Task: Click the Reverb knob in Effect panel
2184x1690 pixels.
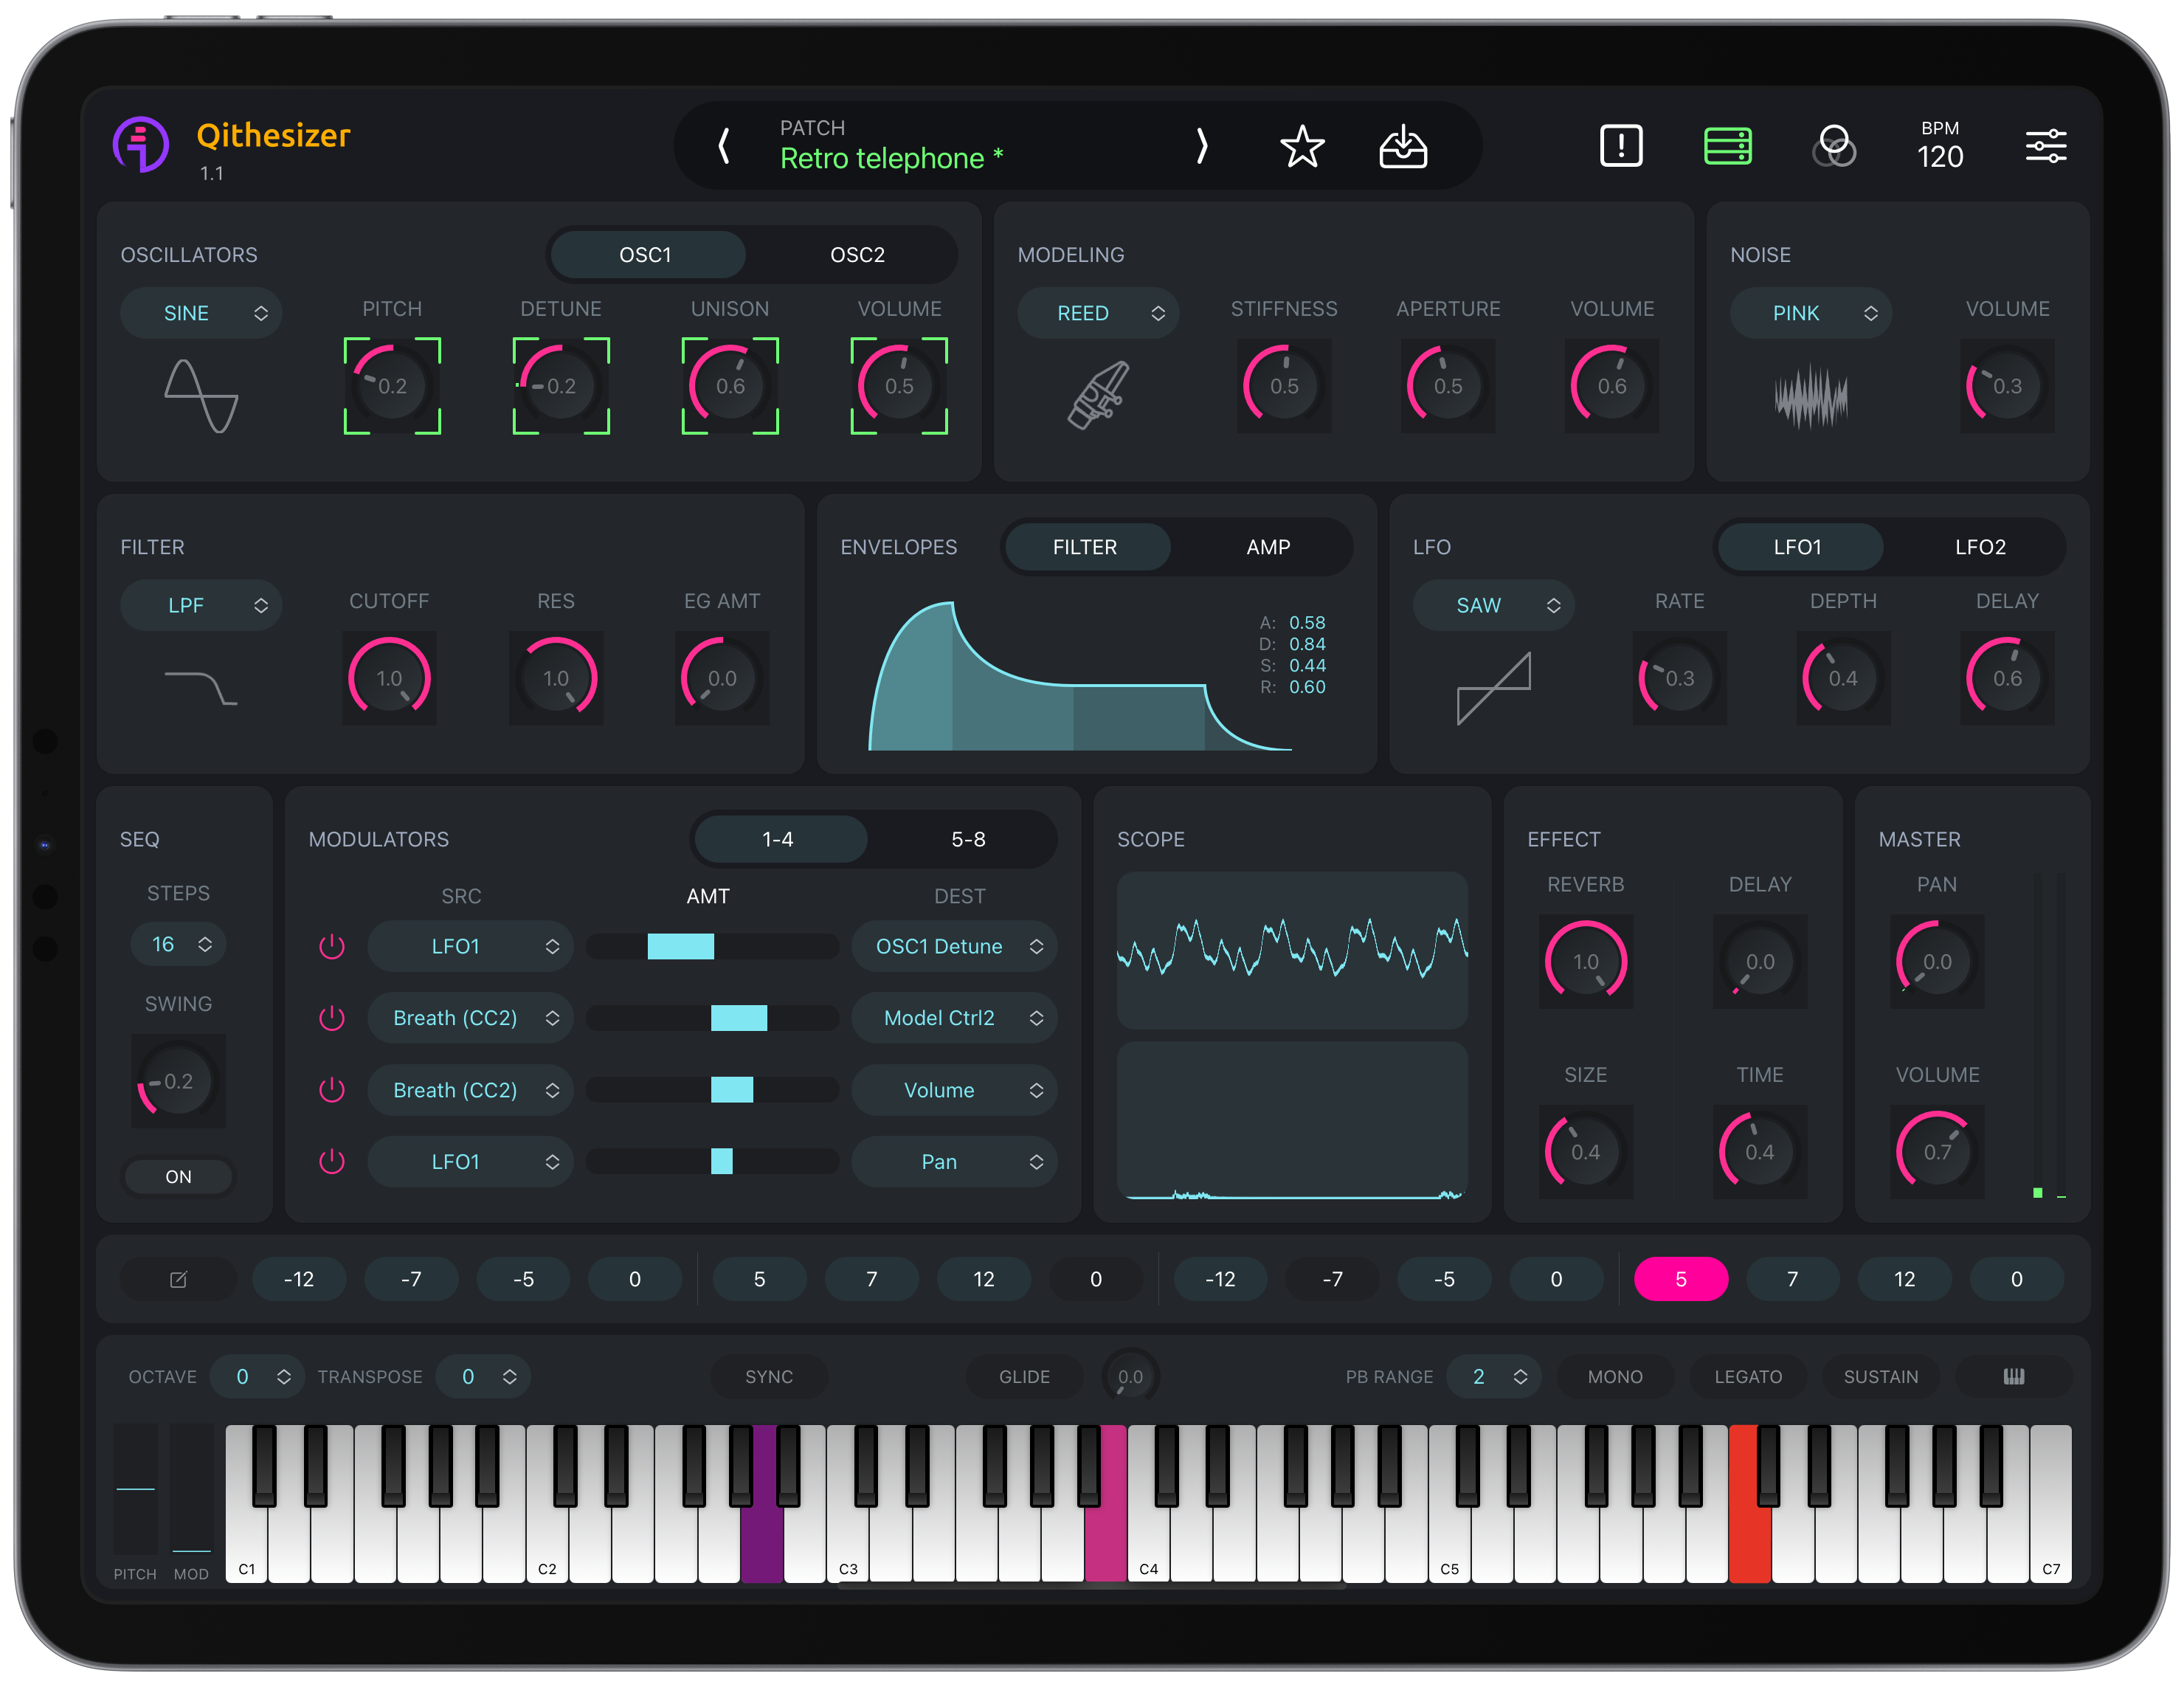Action: [x=1585, y=961]
